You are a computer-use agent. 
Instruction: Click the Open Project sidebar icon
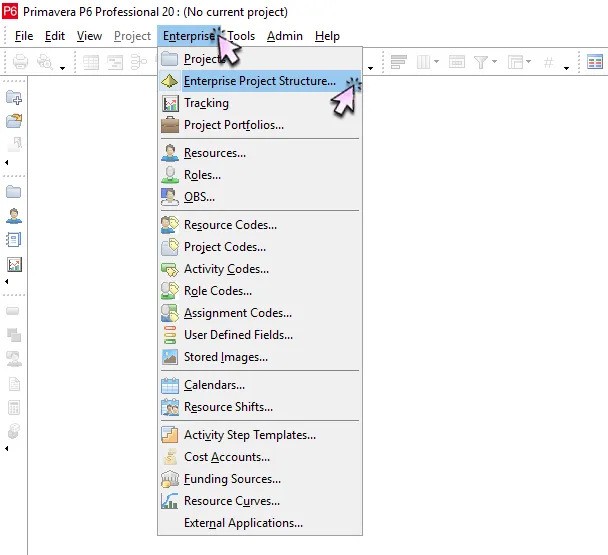pyautogui.click(x=14, y=121)
